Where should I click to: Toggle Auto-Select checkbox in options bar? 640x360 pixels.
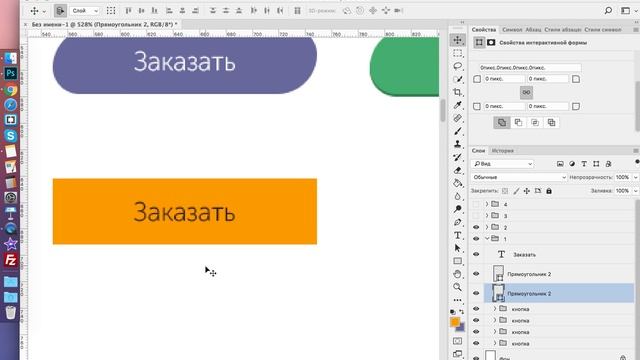tap(60, 11)
